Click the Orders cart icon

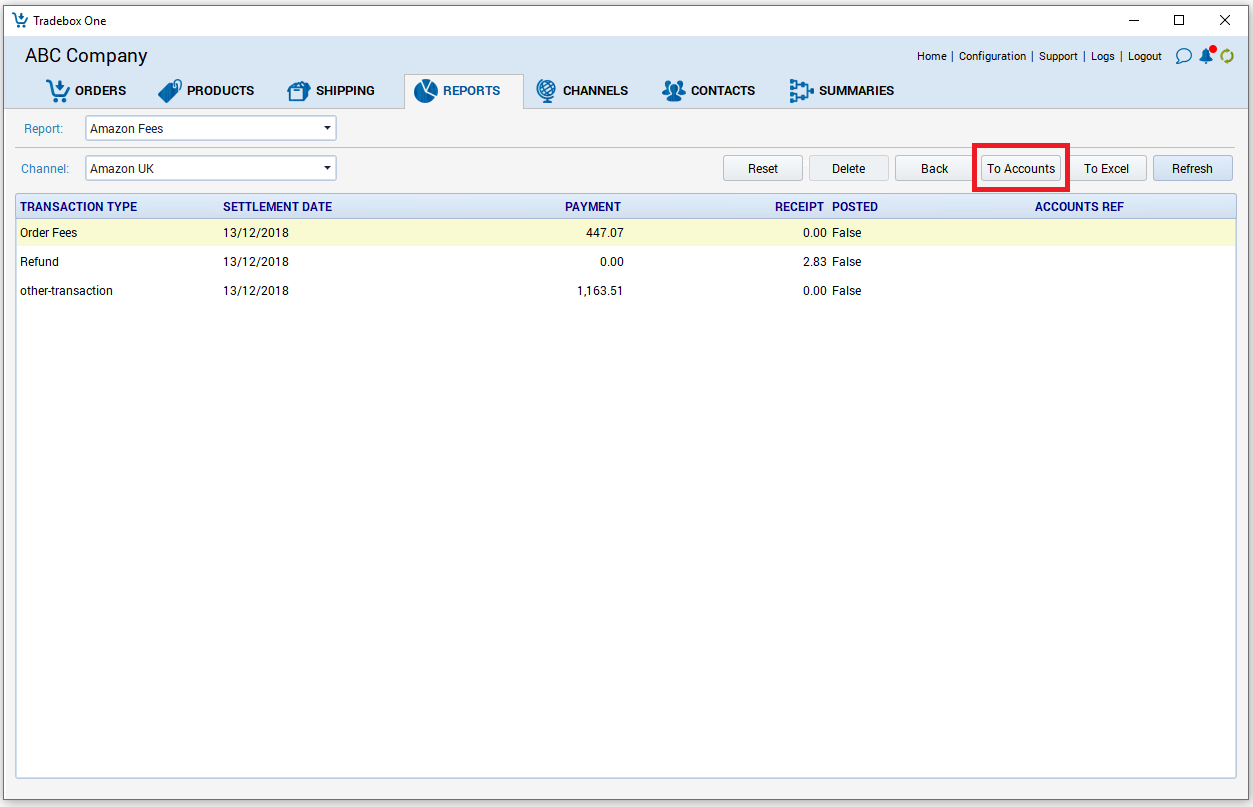[x=58, y=91]
